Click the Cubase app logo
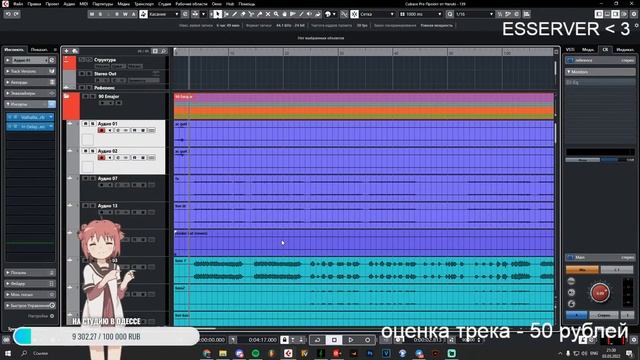Screen dimensions: 640x360 click(x=5, y=4)
